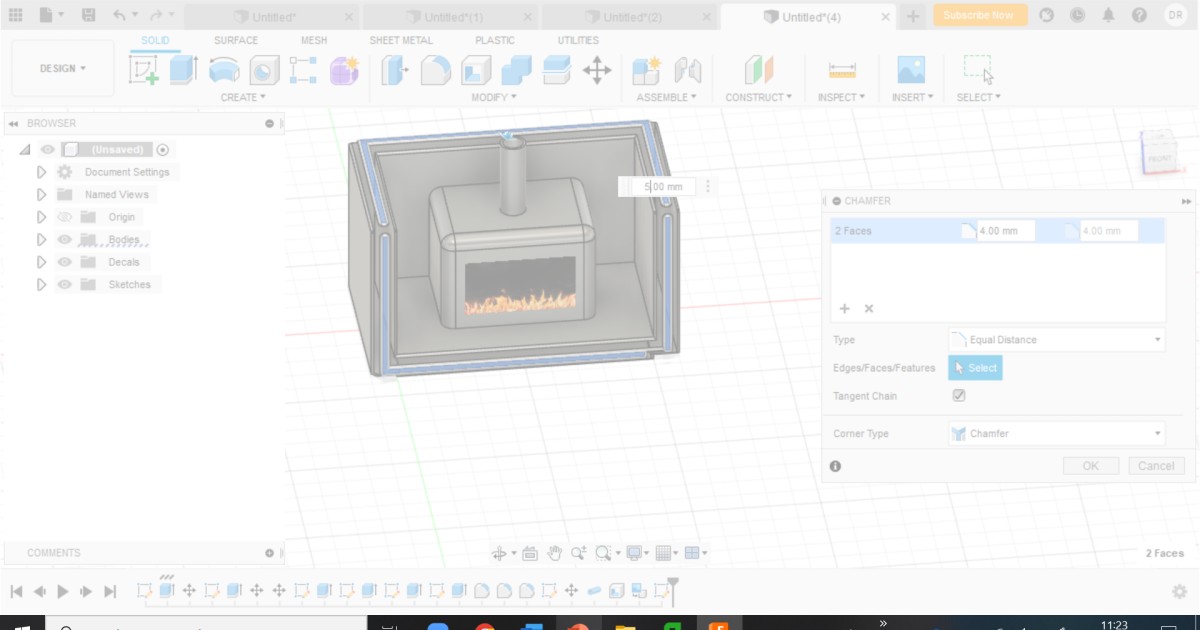
Task: Open the Press Pull modify tool
Action: (392, 70)
